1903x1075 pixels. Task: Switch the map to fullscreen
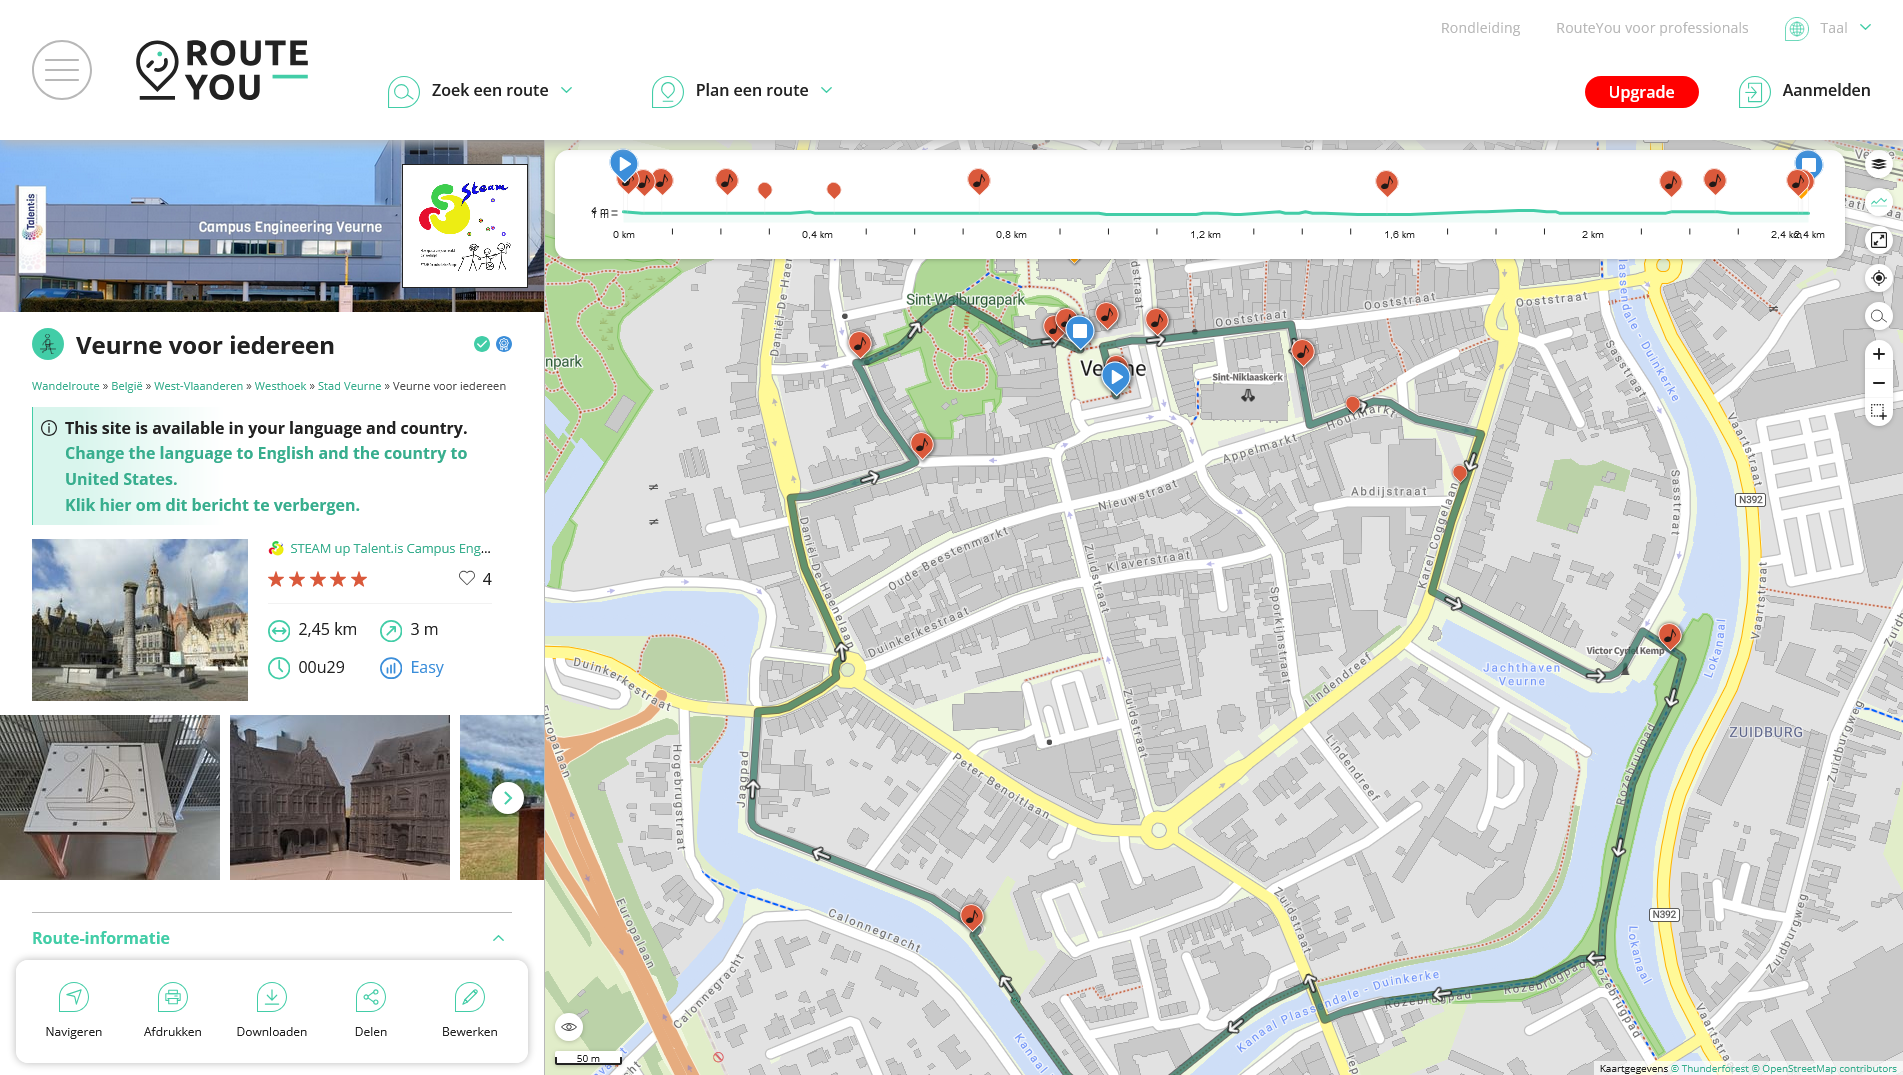[1879, 240]
